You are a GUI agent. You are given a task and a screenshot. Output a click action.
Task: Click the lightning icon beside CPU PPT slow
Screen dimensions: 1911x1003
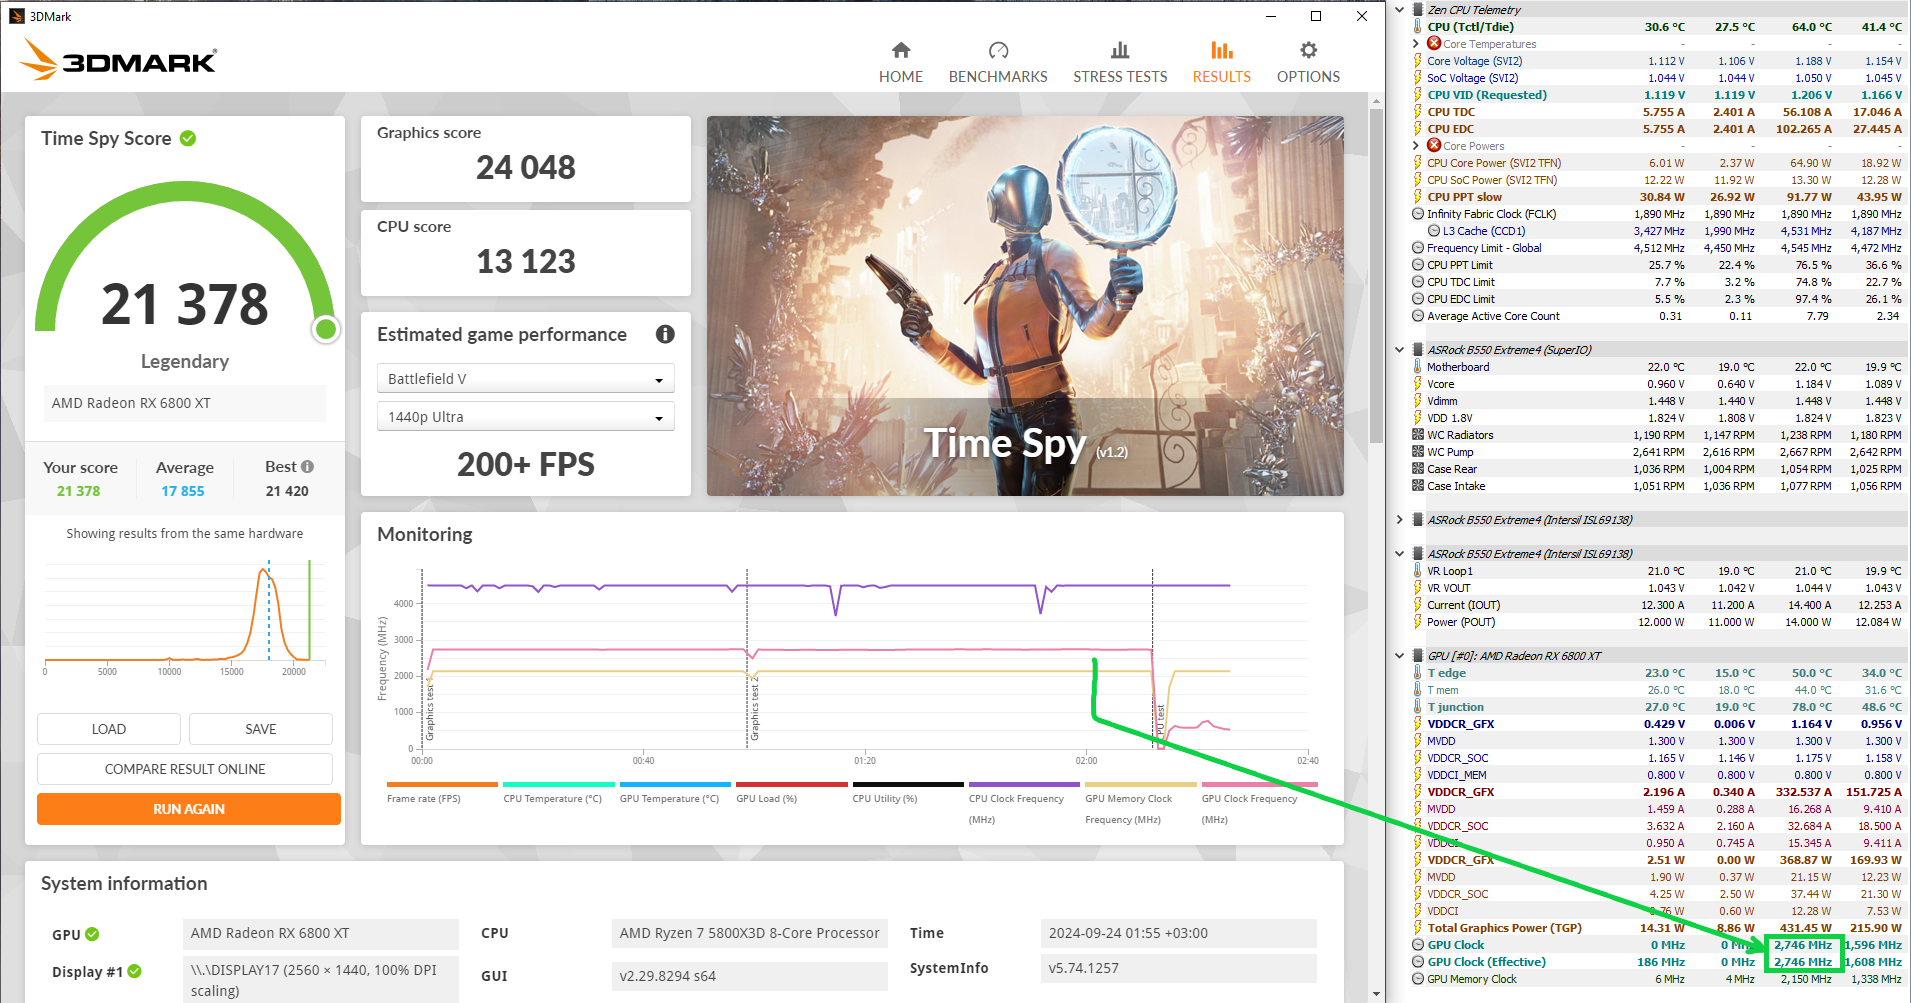[1418, 197]
